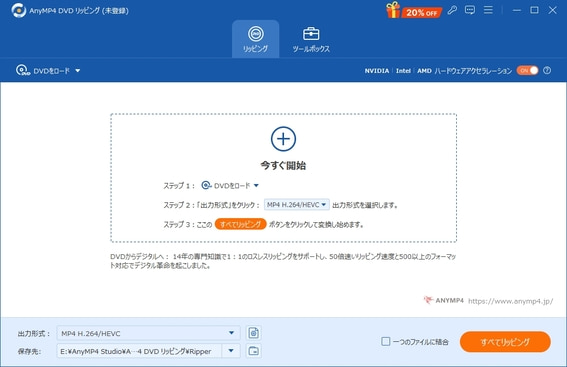Switch to the リッピング tab
The image size is (567, 367).
pos(255,39)
